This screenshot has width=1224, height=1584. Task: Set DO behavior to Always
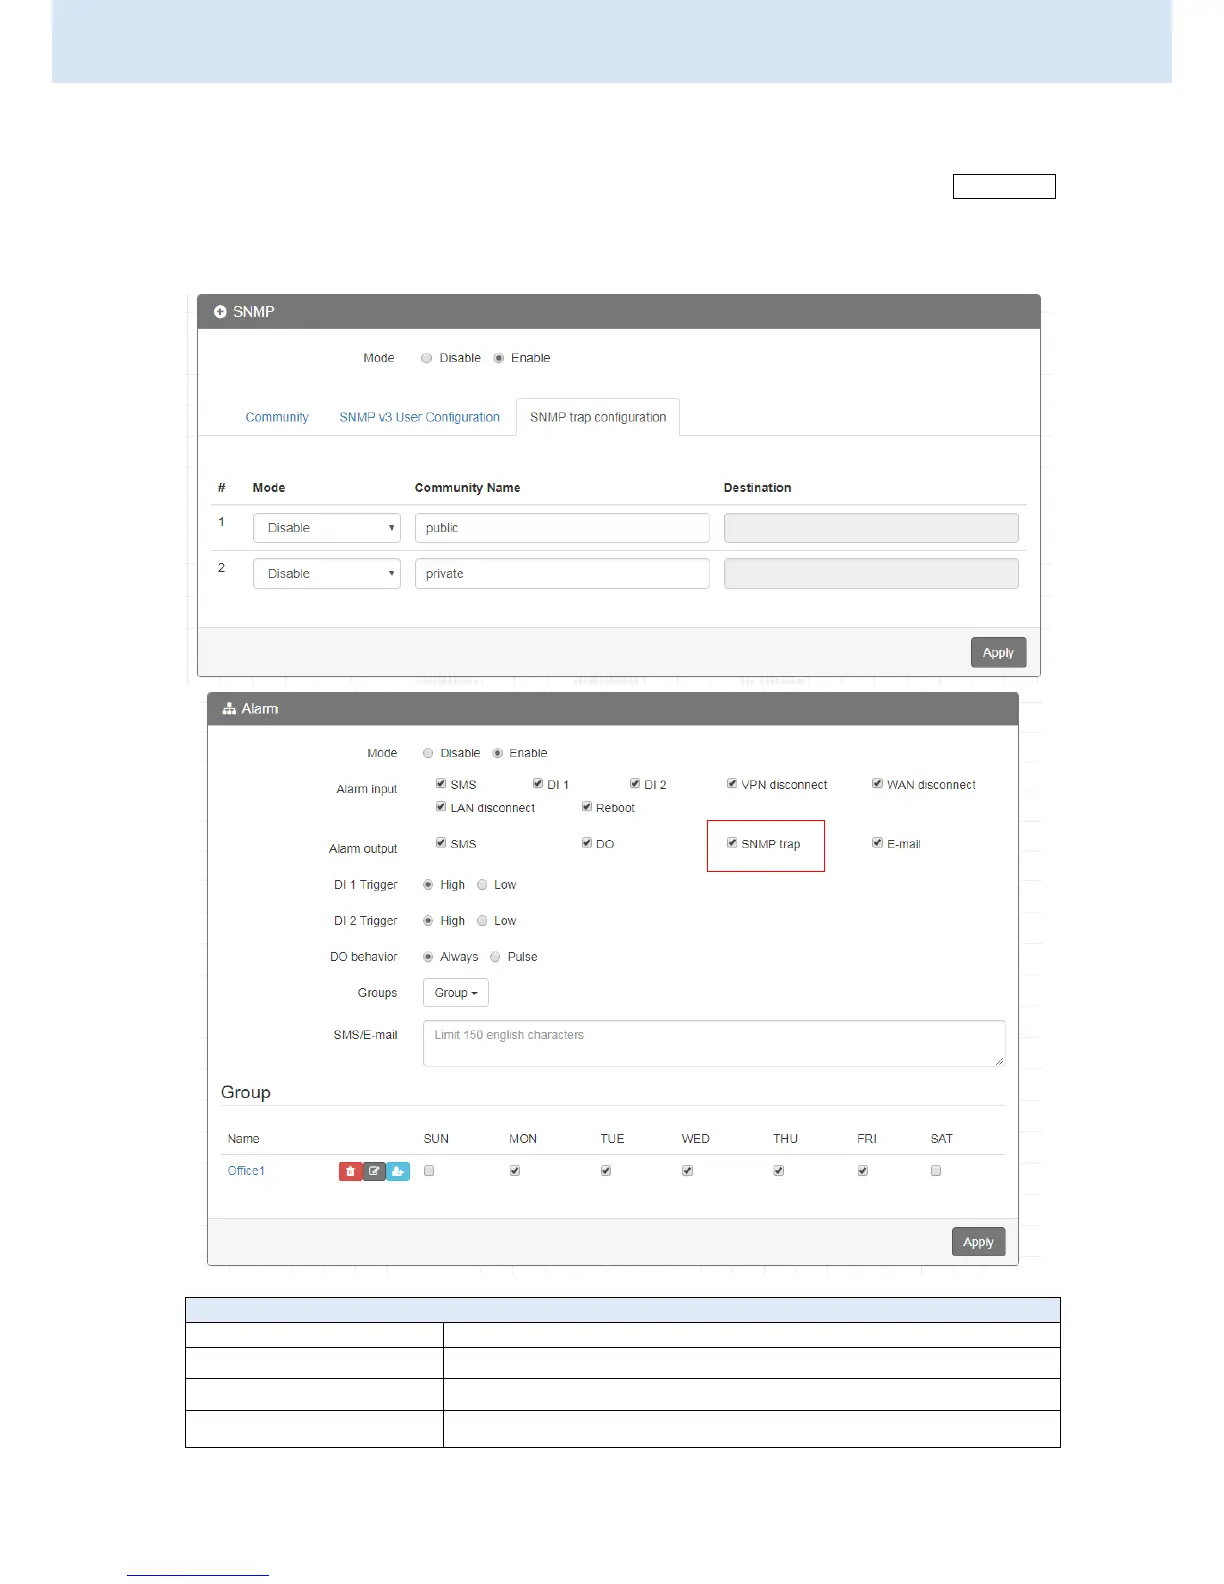[428, 957]
